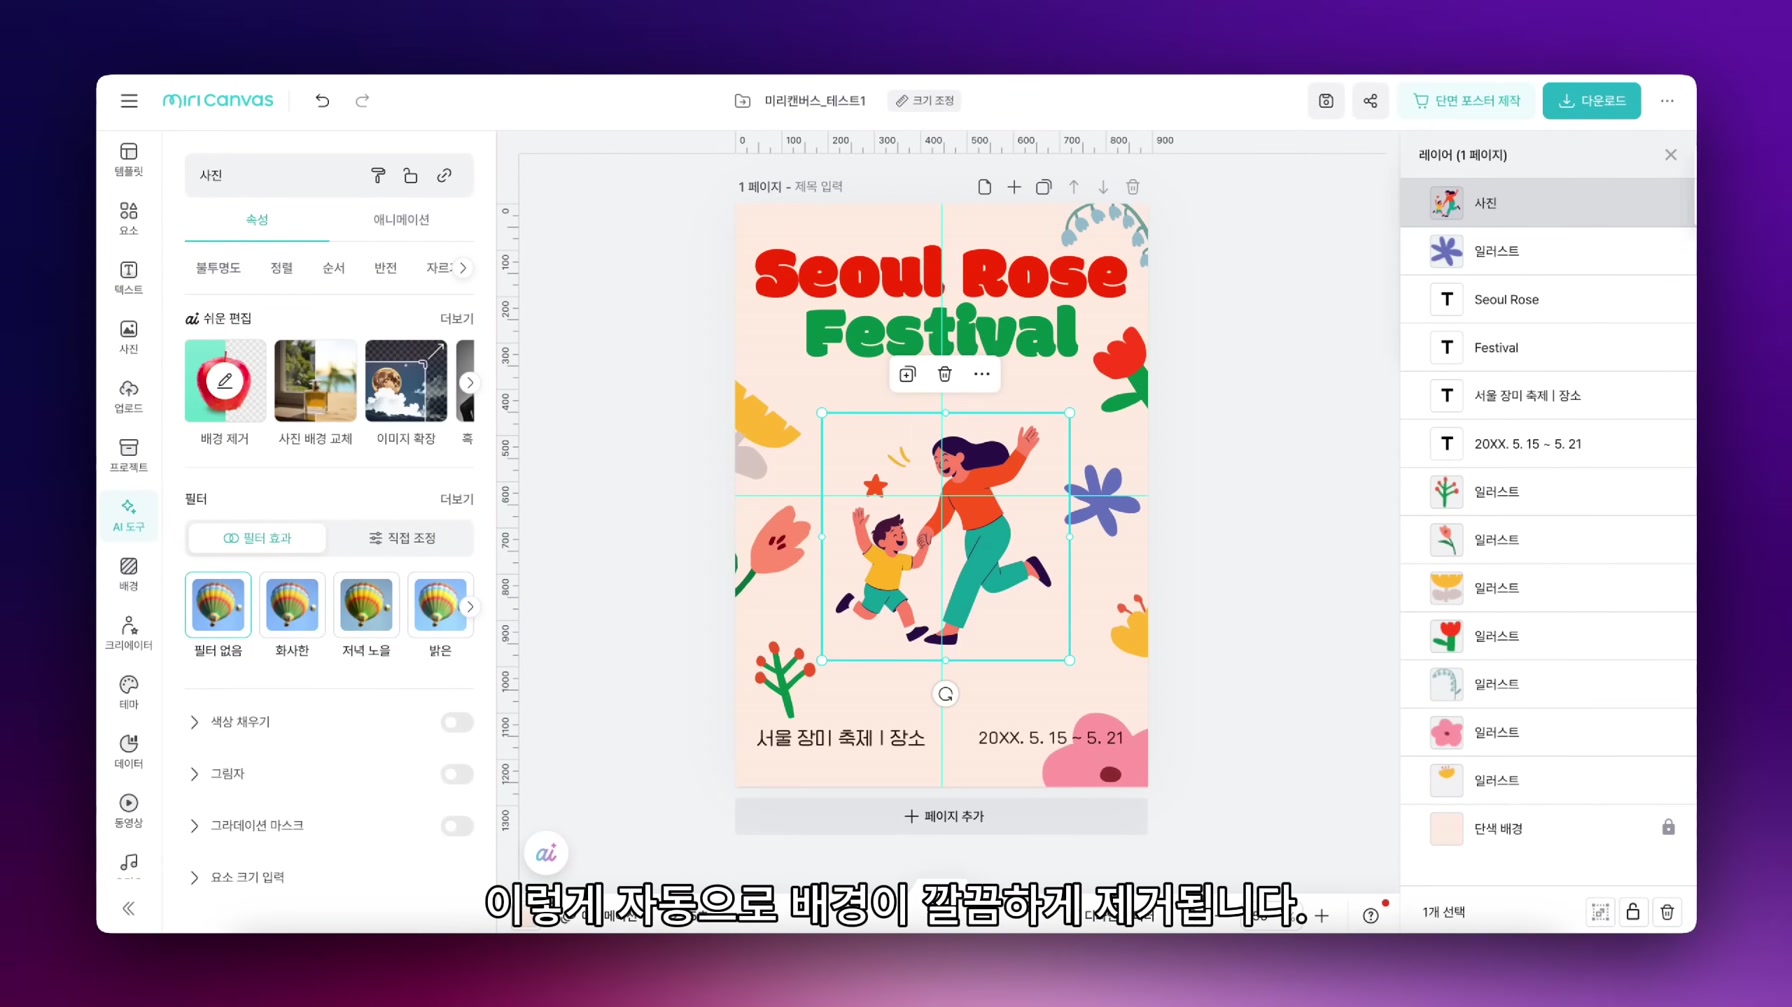Select the 정렬 option
This screenshot has height=1007, width=1792.
[282, 268]
